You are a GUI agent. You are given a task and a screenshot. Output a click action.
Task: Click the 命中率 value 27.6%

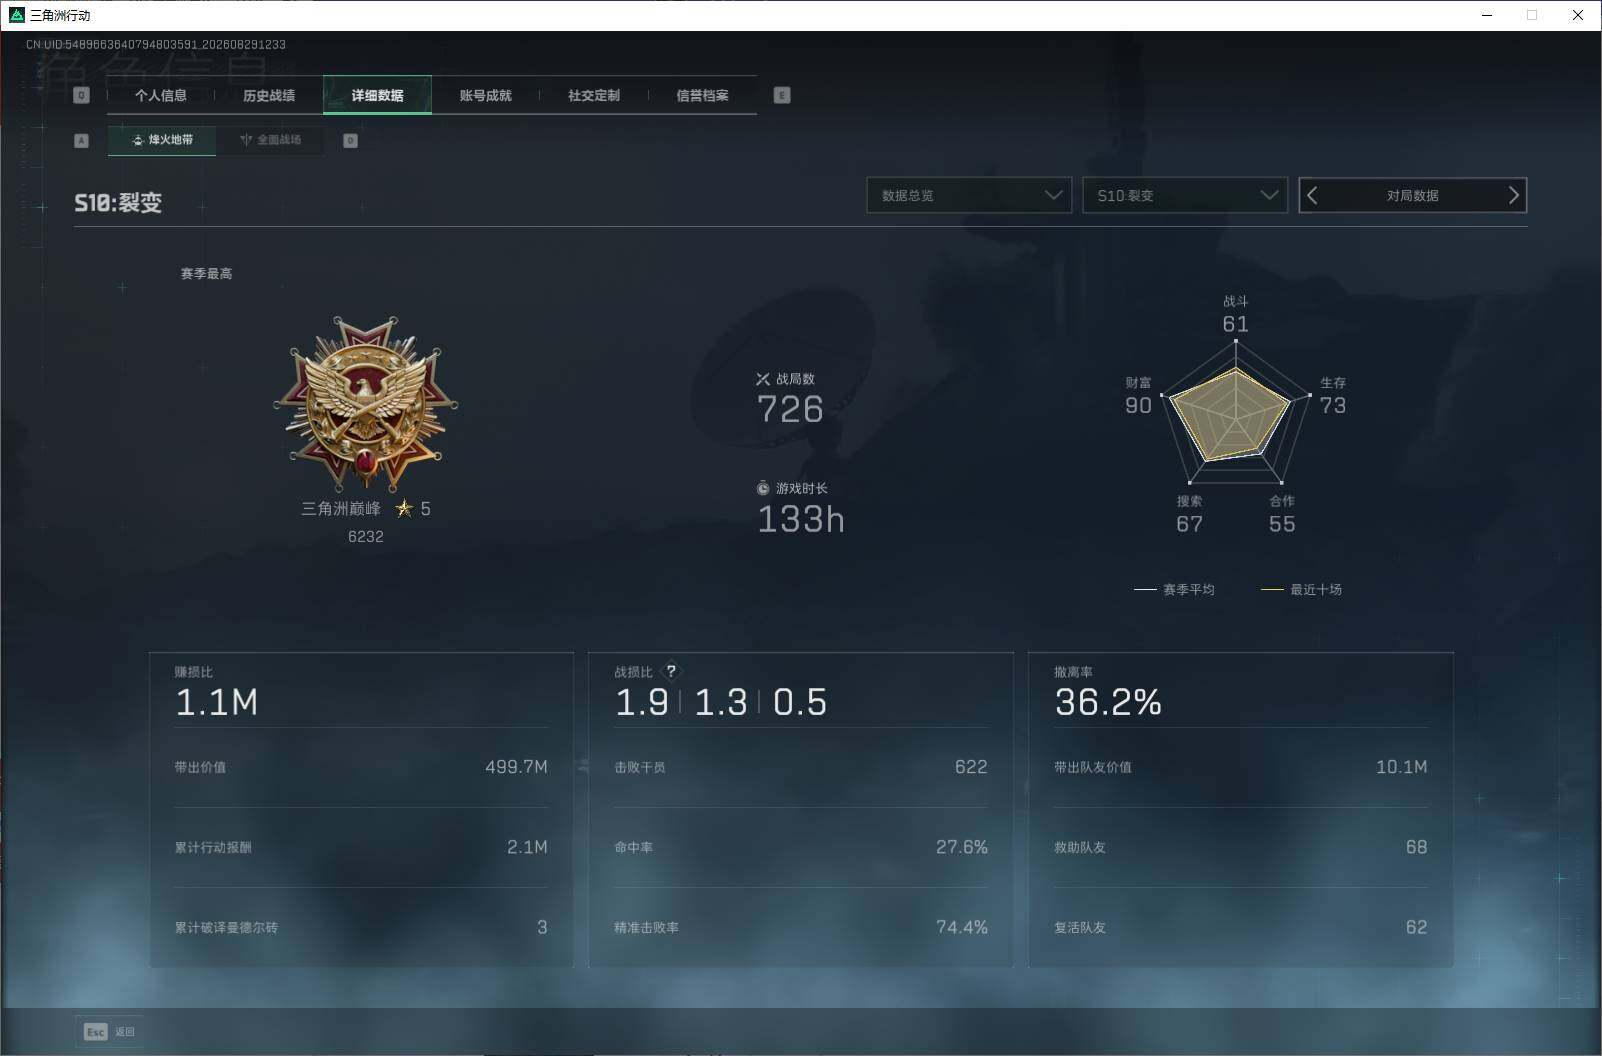click(962, 847)
